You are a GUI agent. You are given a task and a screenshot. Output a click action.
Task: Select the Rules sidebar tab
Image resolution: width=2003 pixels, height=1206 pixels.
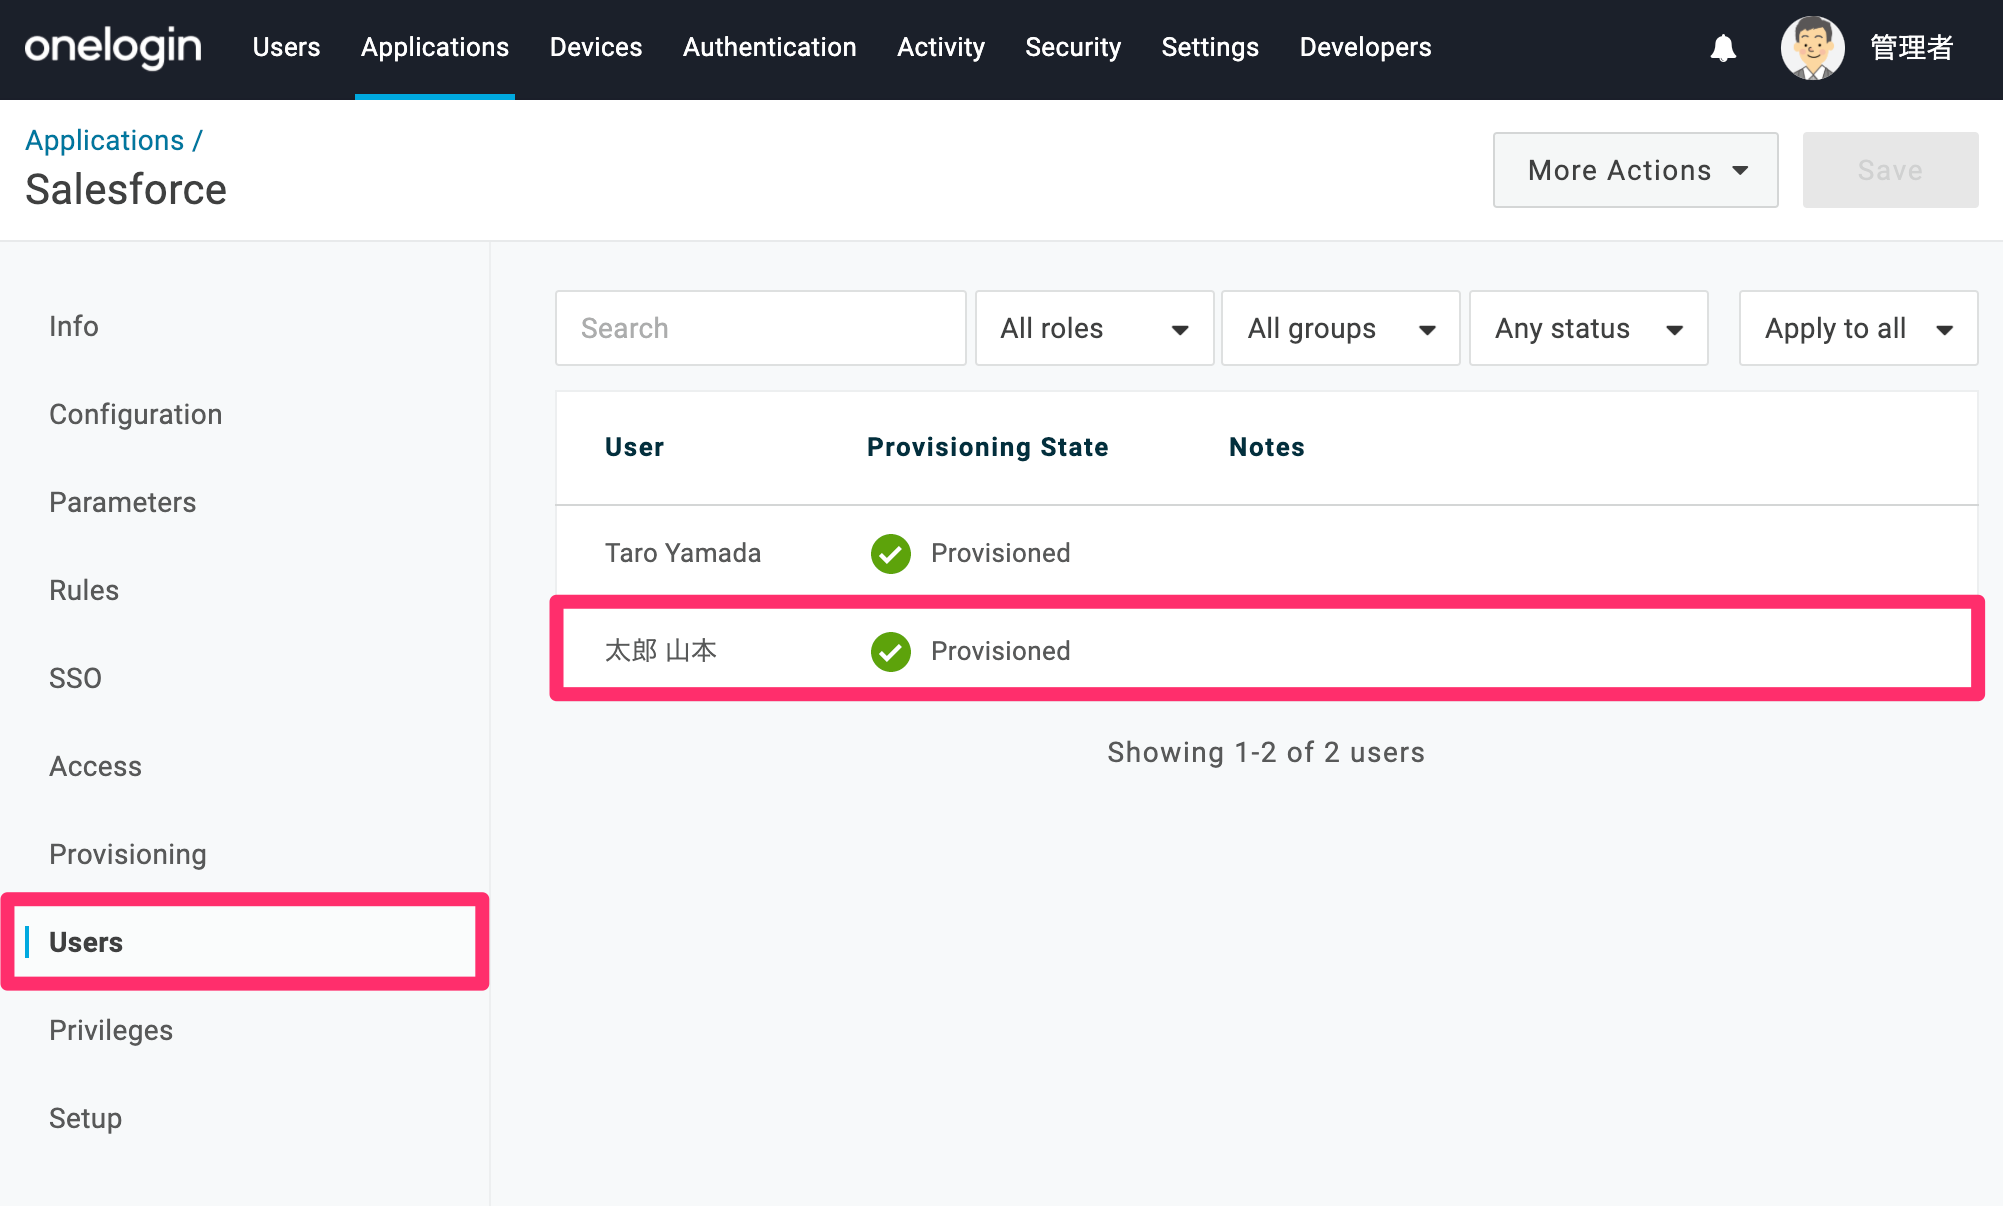[84, 590]
